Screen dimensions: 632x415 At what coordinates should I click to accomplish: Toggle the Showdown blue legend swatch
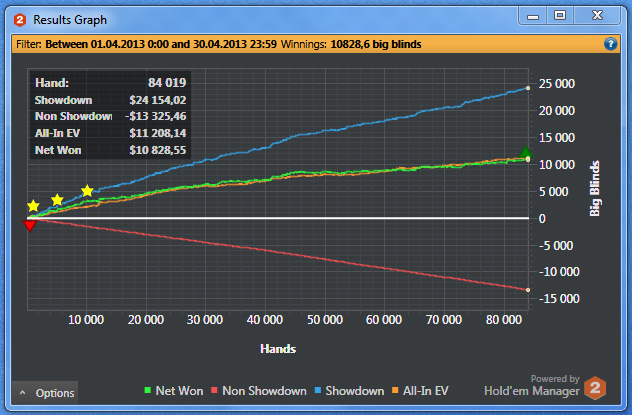[318, 390]
